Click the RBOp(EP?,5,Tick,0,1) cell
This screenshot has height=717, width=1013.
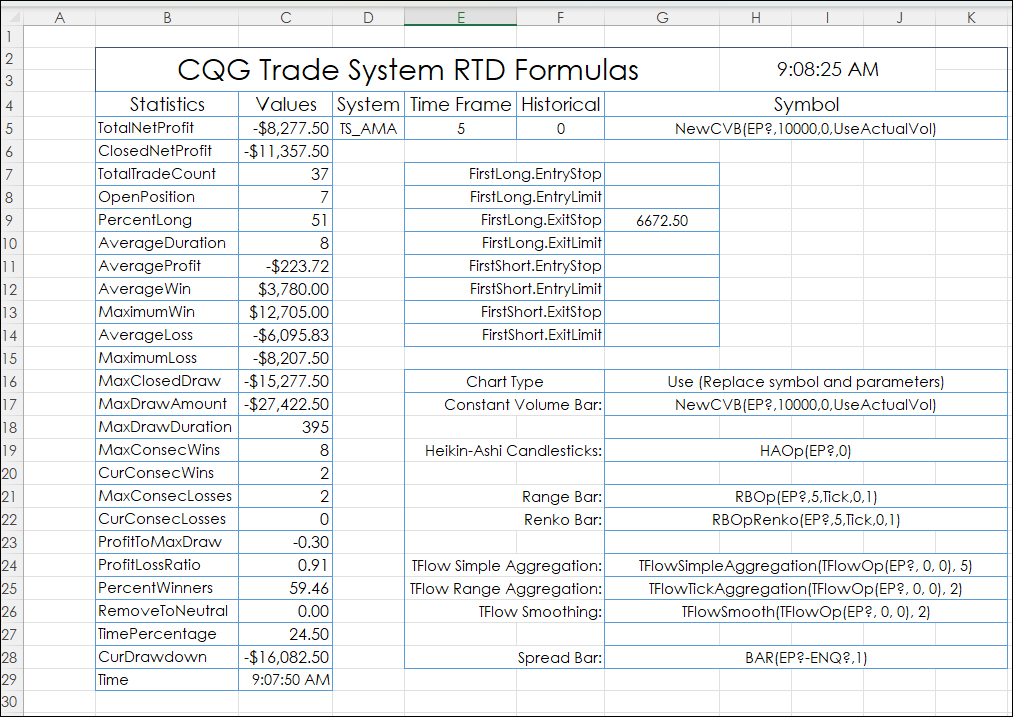(806, 497)
